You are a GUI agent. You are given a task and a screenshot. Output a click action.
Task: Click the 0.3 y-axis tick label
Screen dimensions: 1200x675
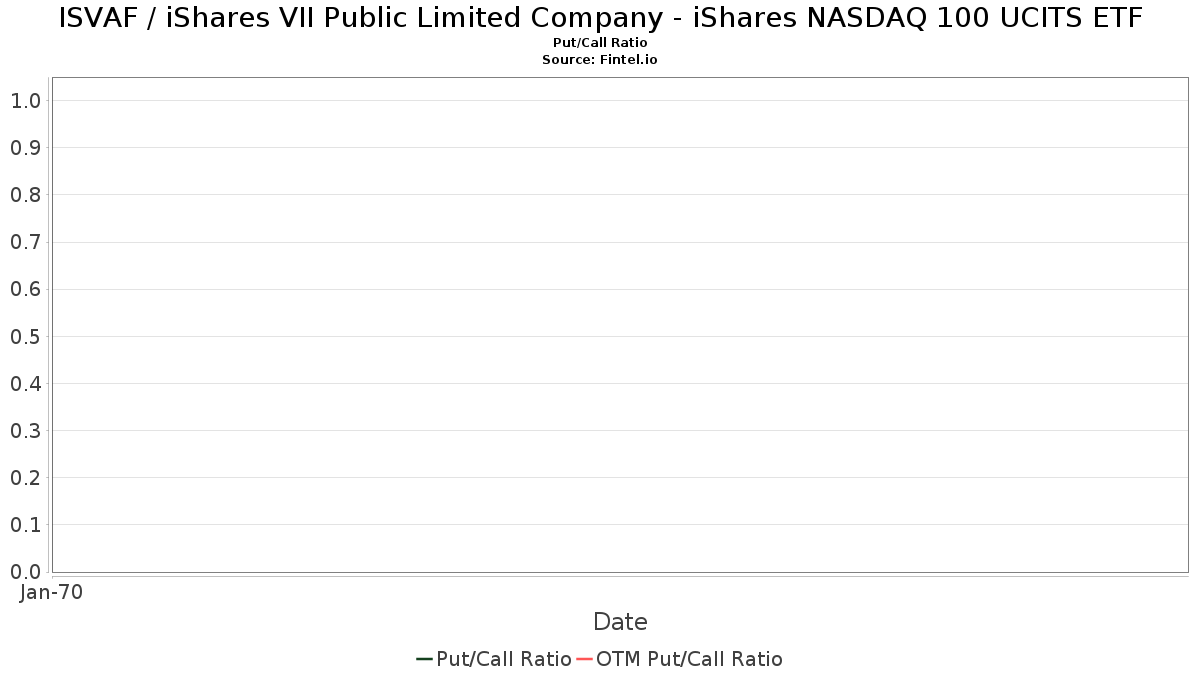[25, 431]
